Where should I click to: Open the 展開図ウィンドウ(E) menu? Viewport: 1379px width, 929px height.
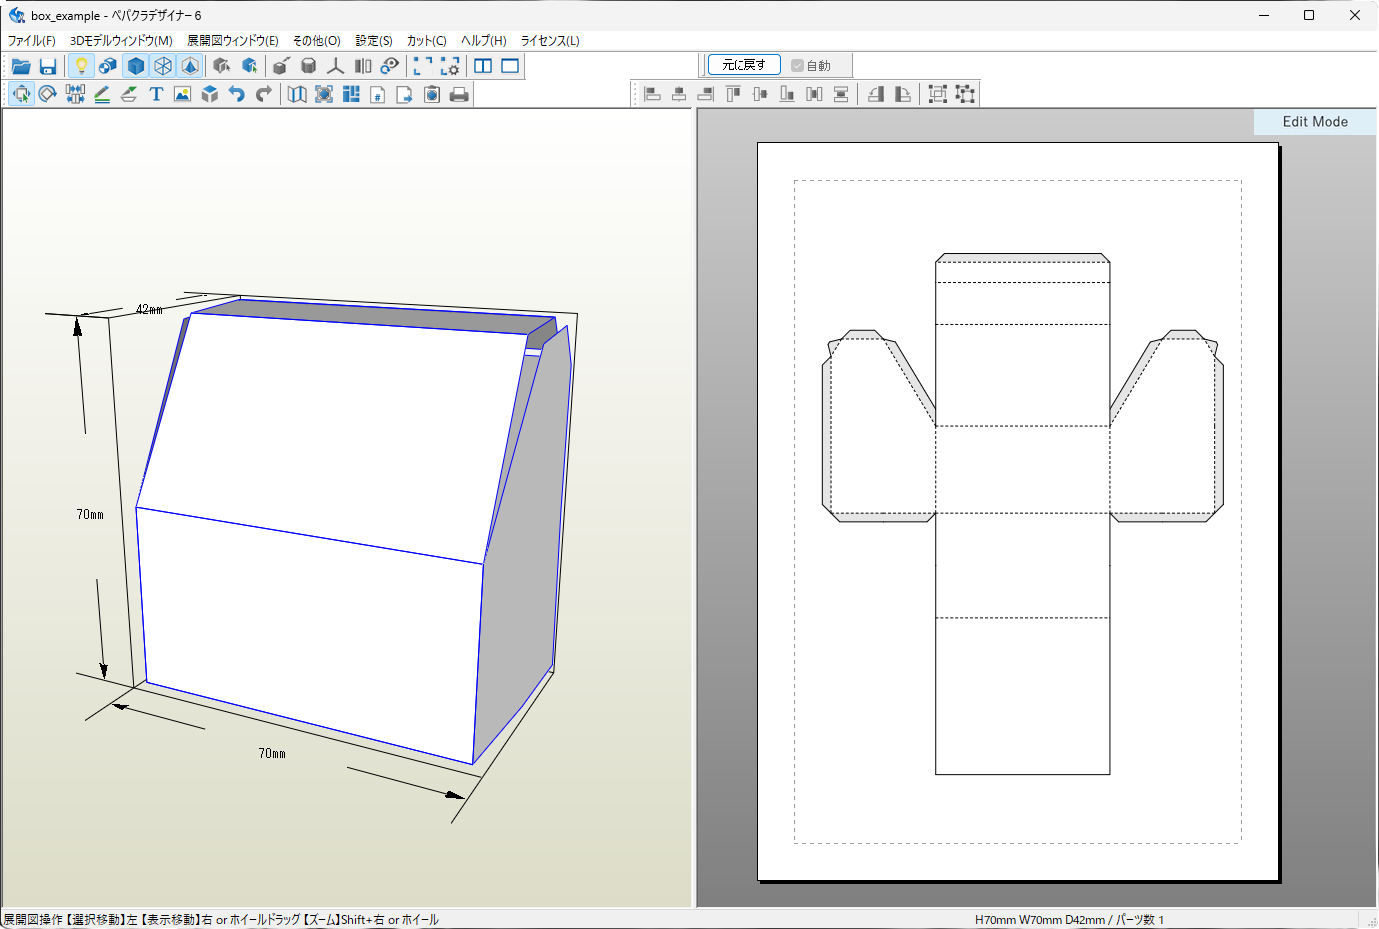(x=233, y=41)
